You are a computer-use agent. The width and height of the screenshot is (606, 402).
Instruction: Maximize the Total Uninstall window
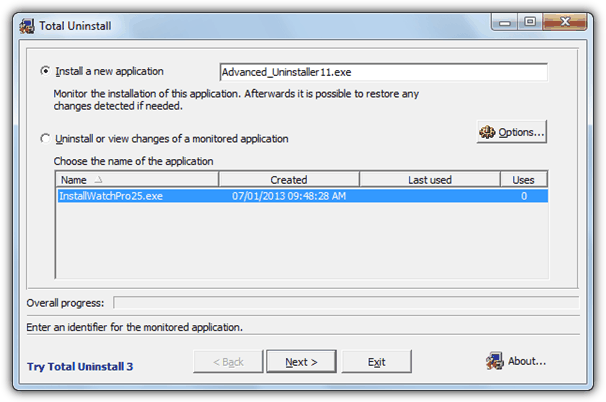(530, 19)
